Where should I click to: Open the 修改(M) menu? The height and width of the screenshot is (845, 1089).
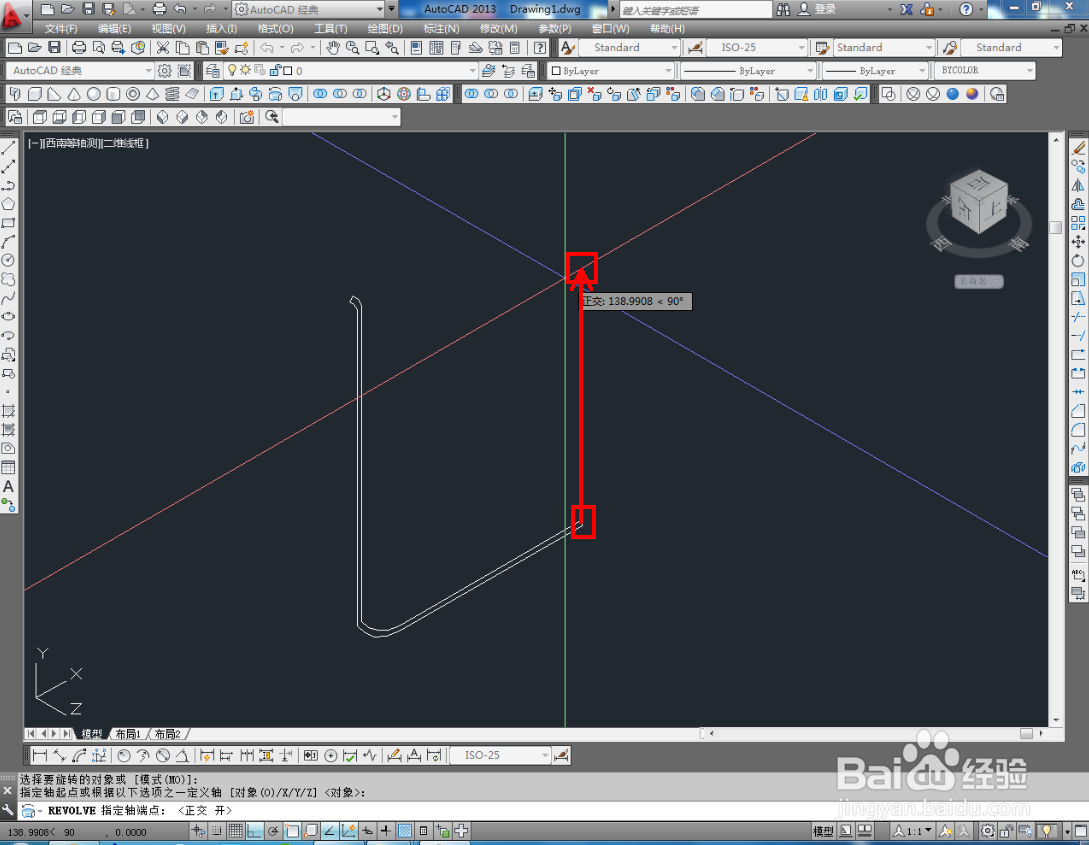pyautogui.click(x=499, y=28)
